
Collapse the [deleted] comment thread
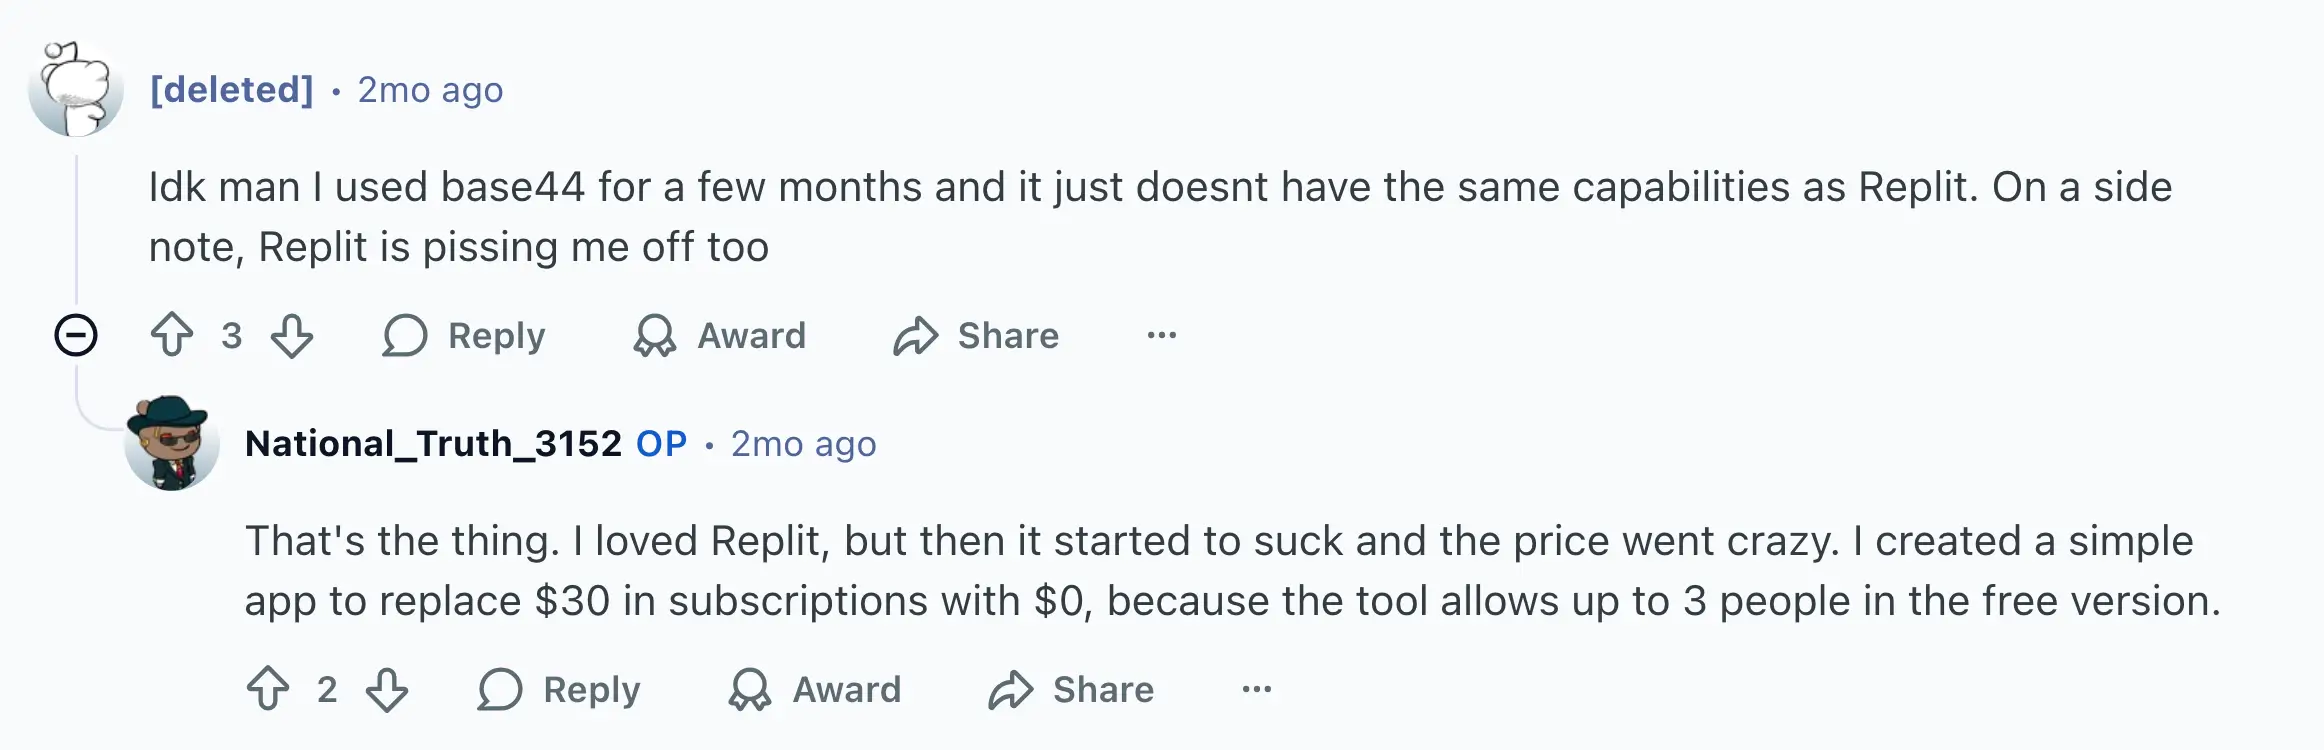[76, 336]
